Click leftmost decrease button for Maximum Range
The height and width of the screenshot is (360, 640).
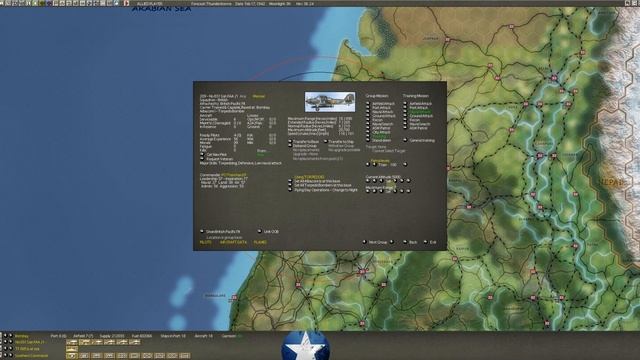pos(368,191)
